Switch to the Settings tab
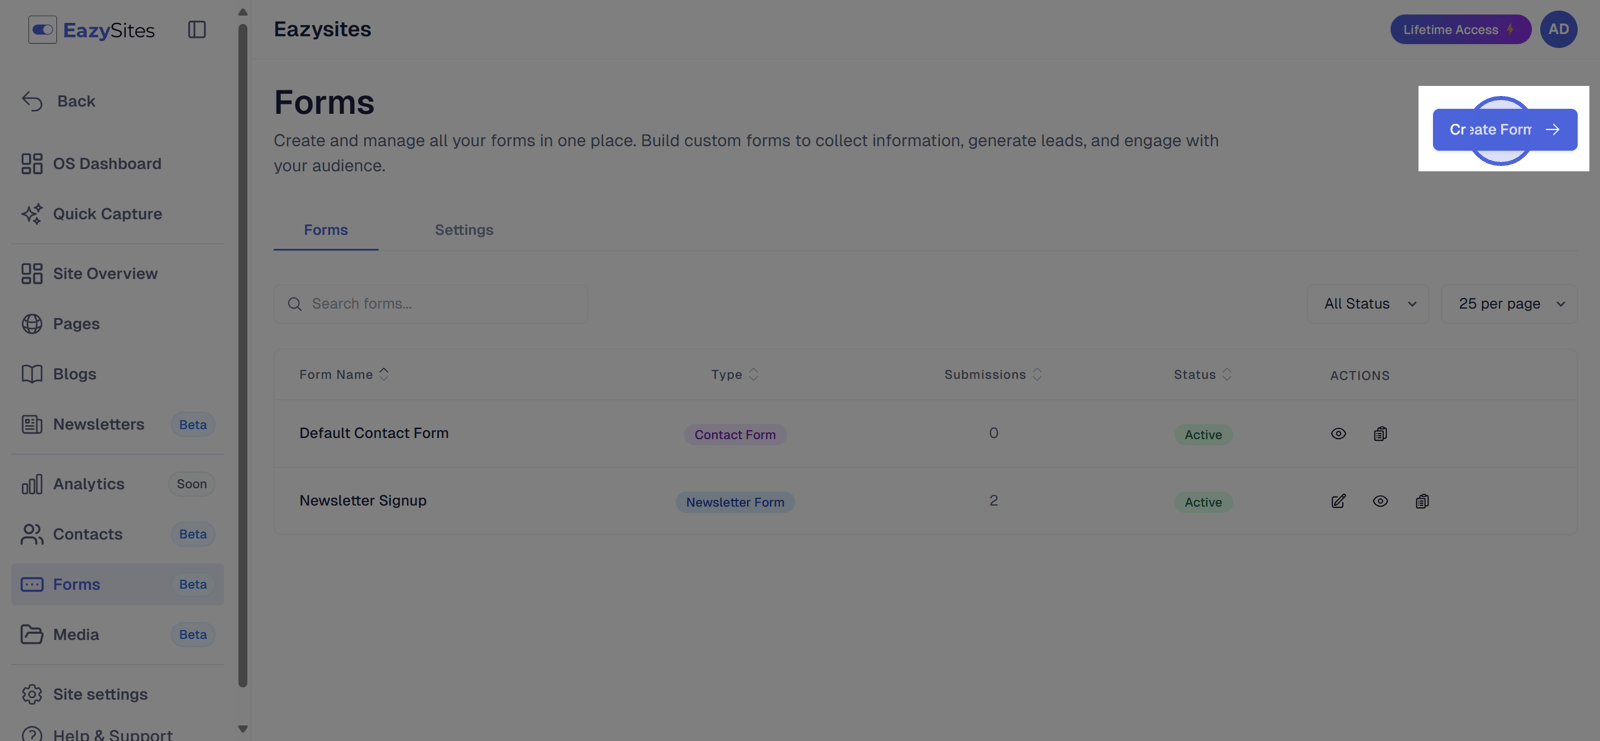The width and height of the screenshot is (1600, 741). (464, 230)
